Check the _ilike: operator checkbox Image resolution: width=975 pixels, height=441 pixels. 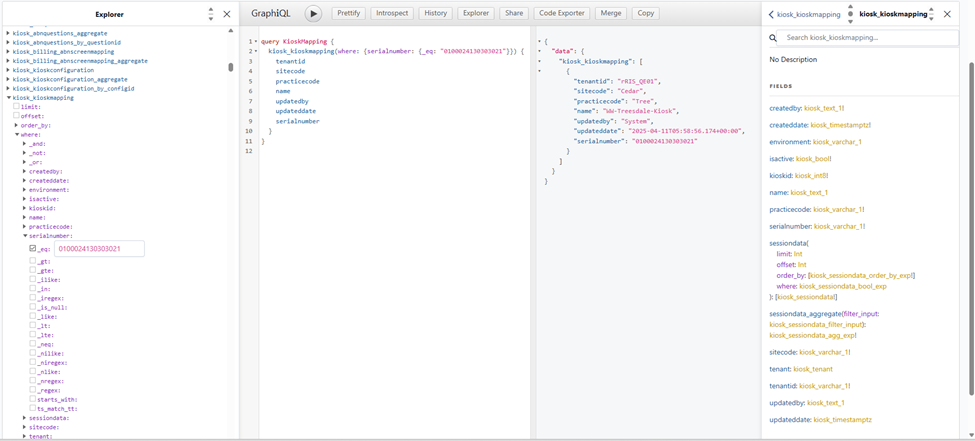32,280
